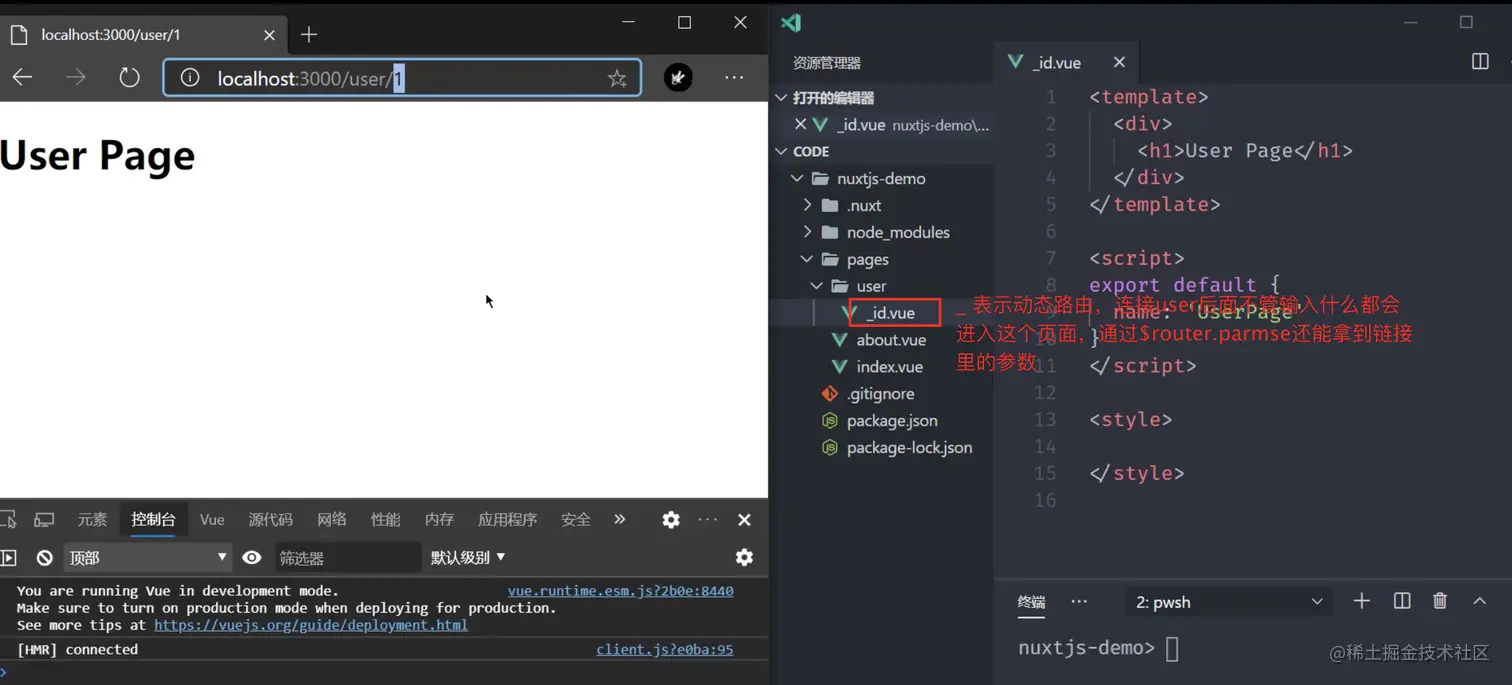Viewport: 1512px width, 685px height.
Task: Open the vuejs.org deployment guide link
Action: click(x=311, y=625)
